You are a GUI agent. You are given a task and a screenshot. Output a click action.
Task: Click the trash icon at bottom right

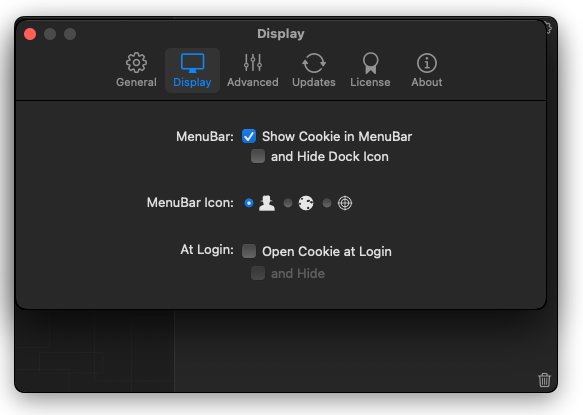544,380
